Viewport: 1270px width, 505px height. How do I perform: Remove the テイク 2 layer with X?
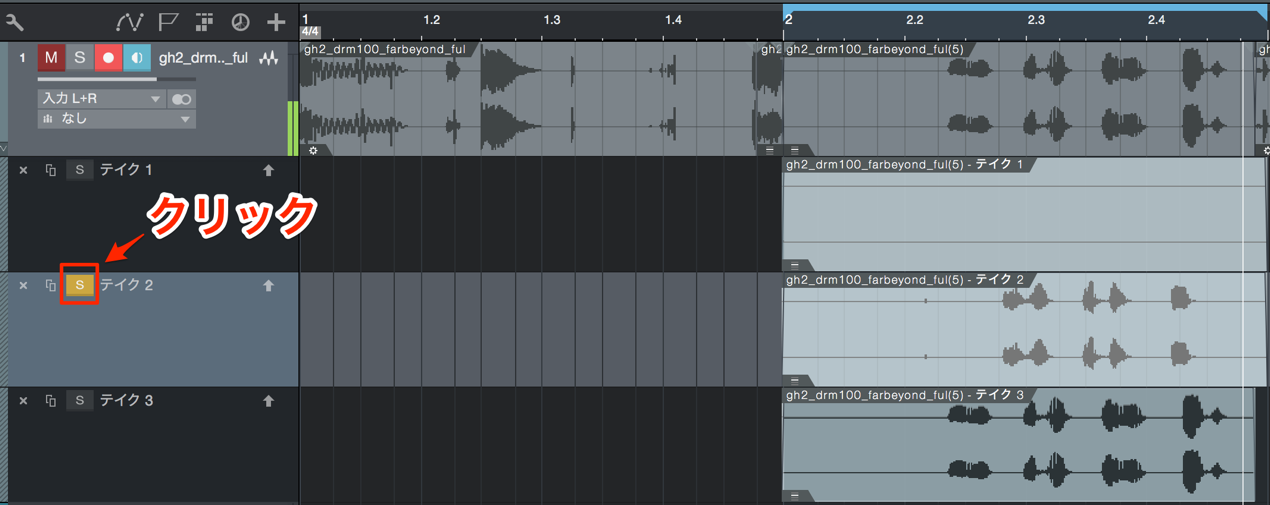24,286
